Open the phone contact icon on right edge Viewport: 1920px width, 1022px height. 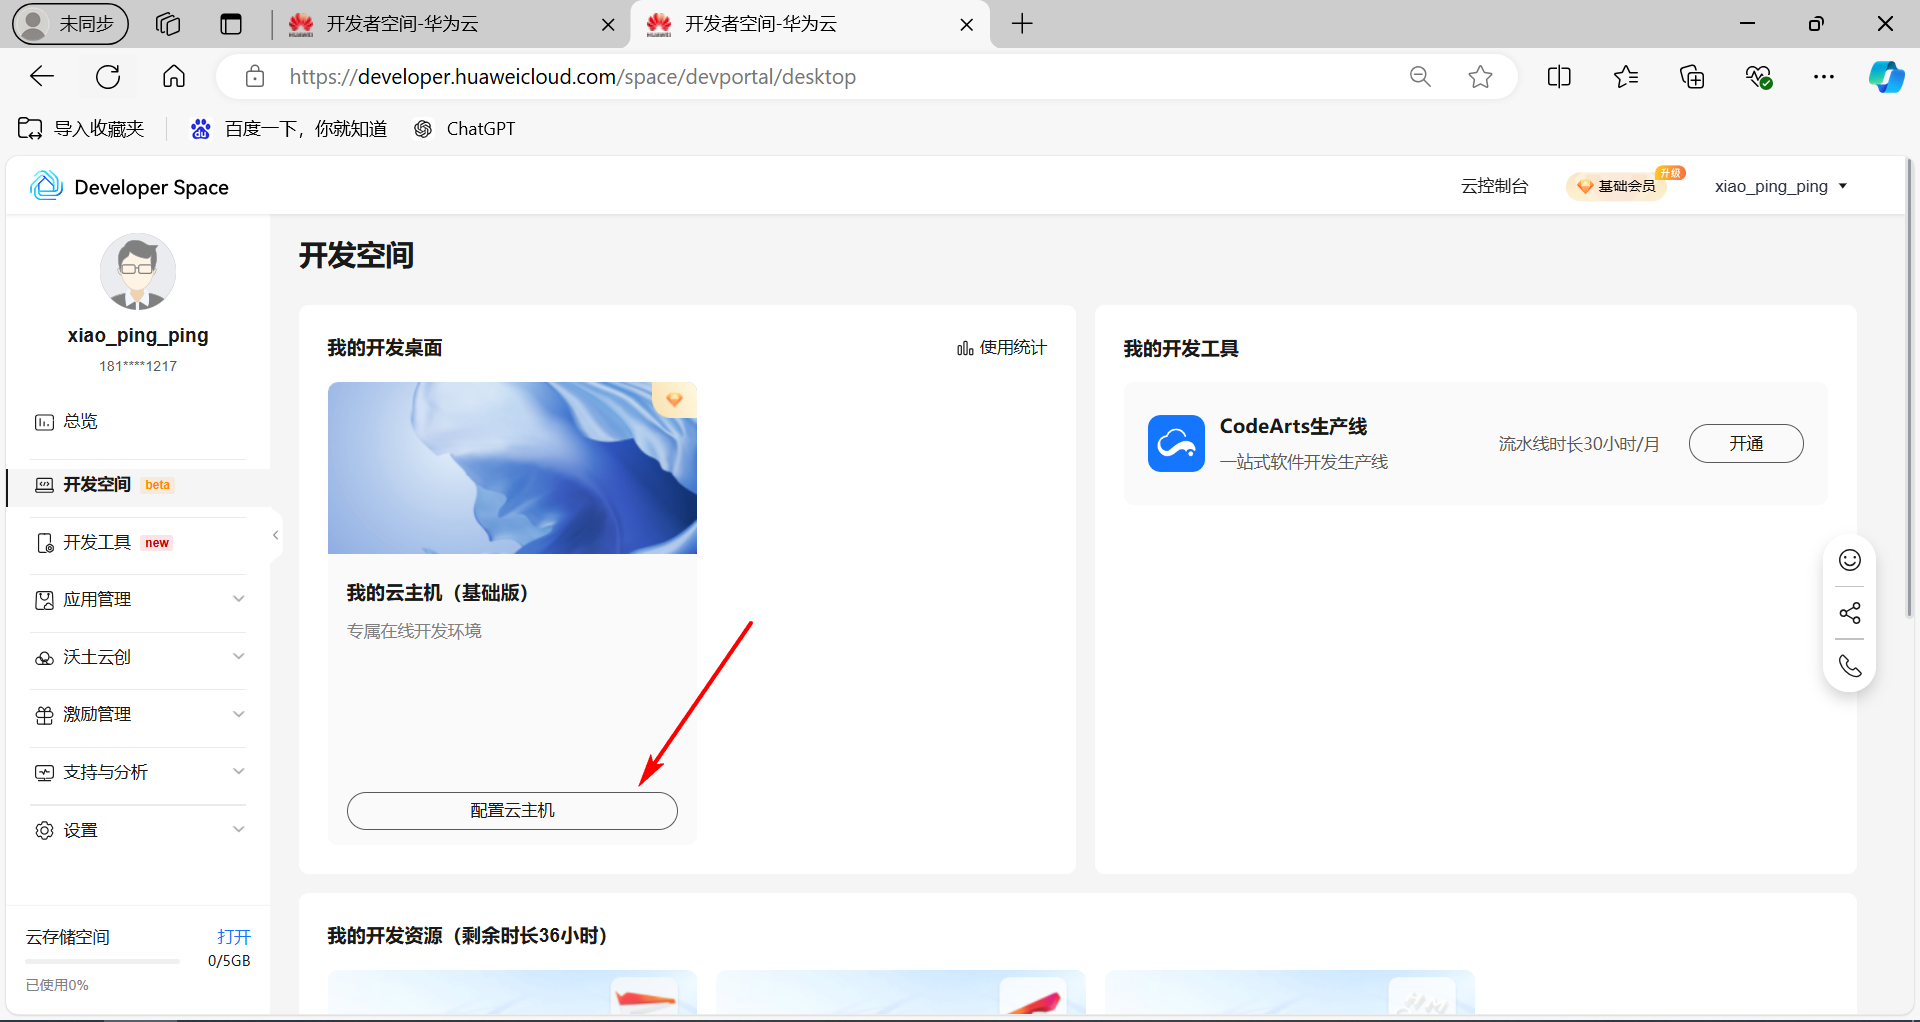pos(1849,665)
